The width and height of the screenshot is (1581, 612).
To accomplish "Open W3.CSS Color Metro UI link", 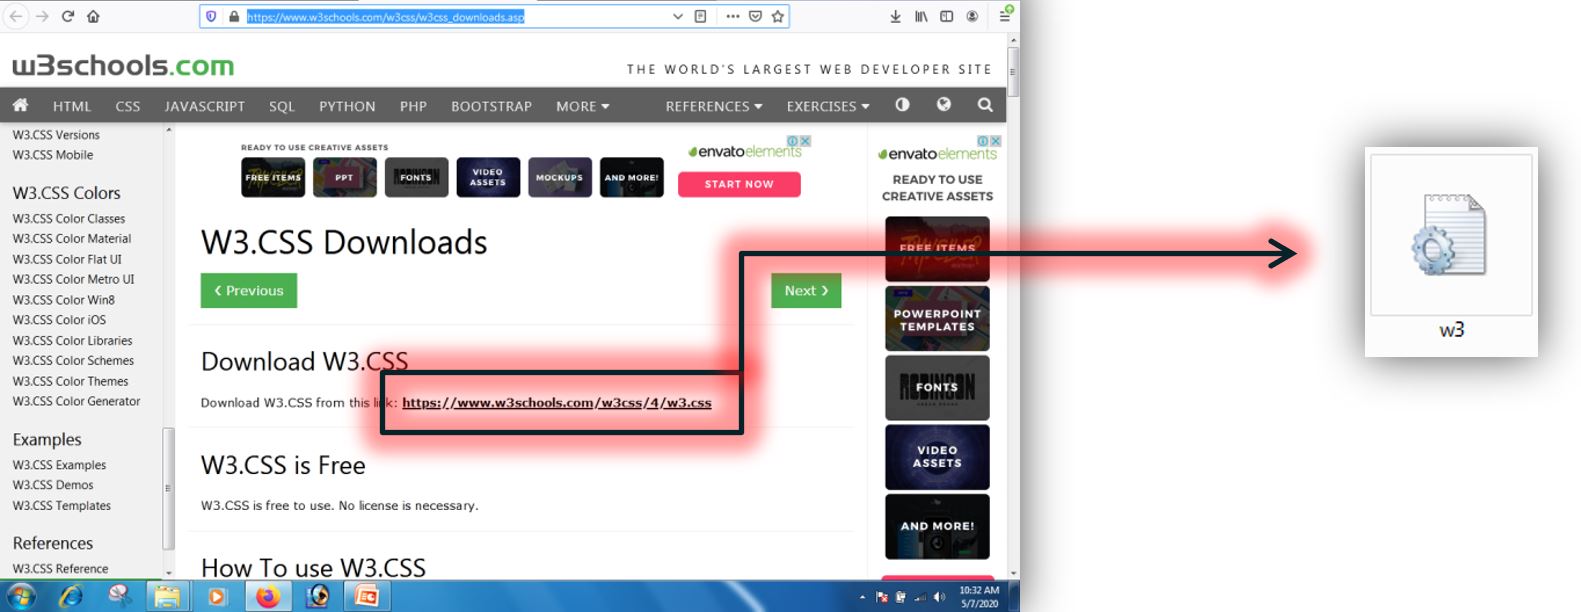I will pyautogui.click(x=73, y=279).
